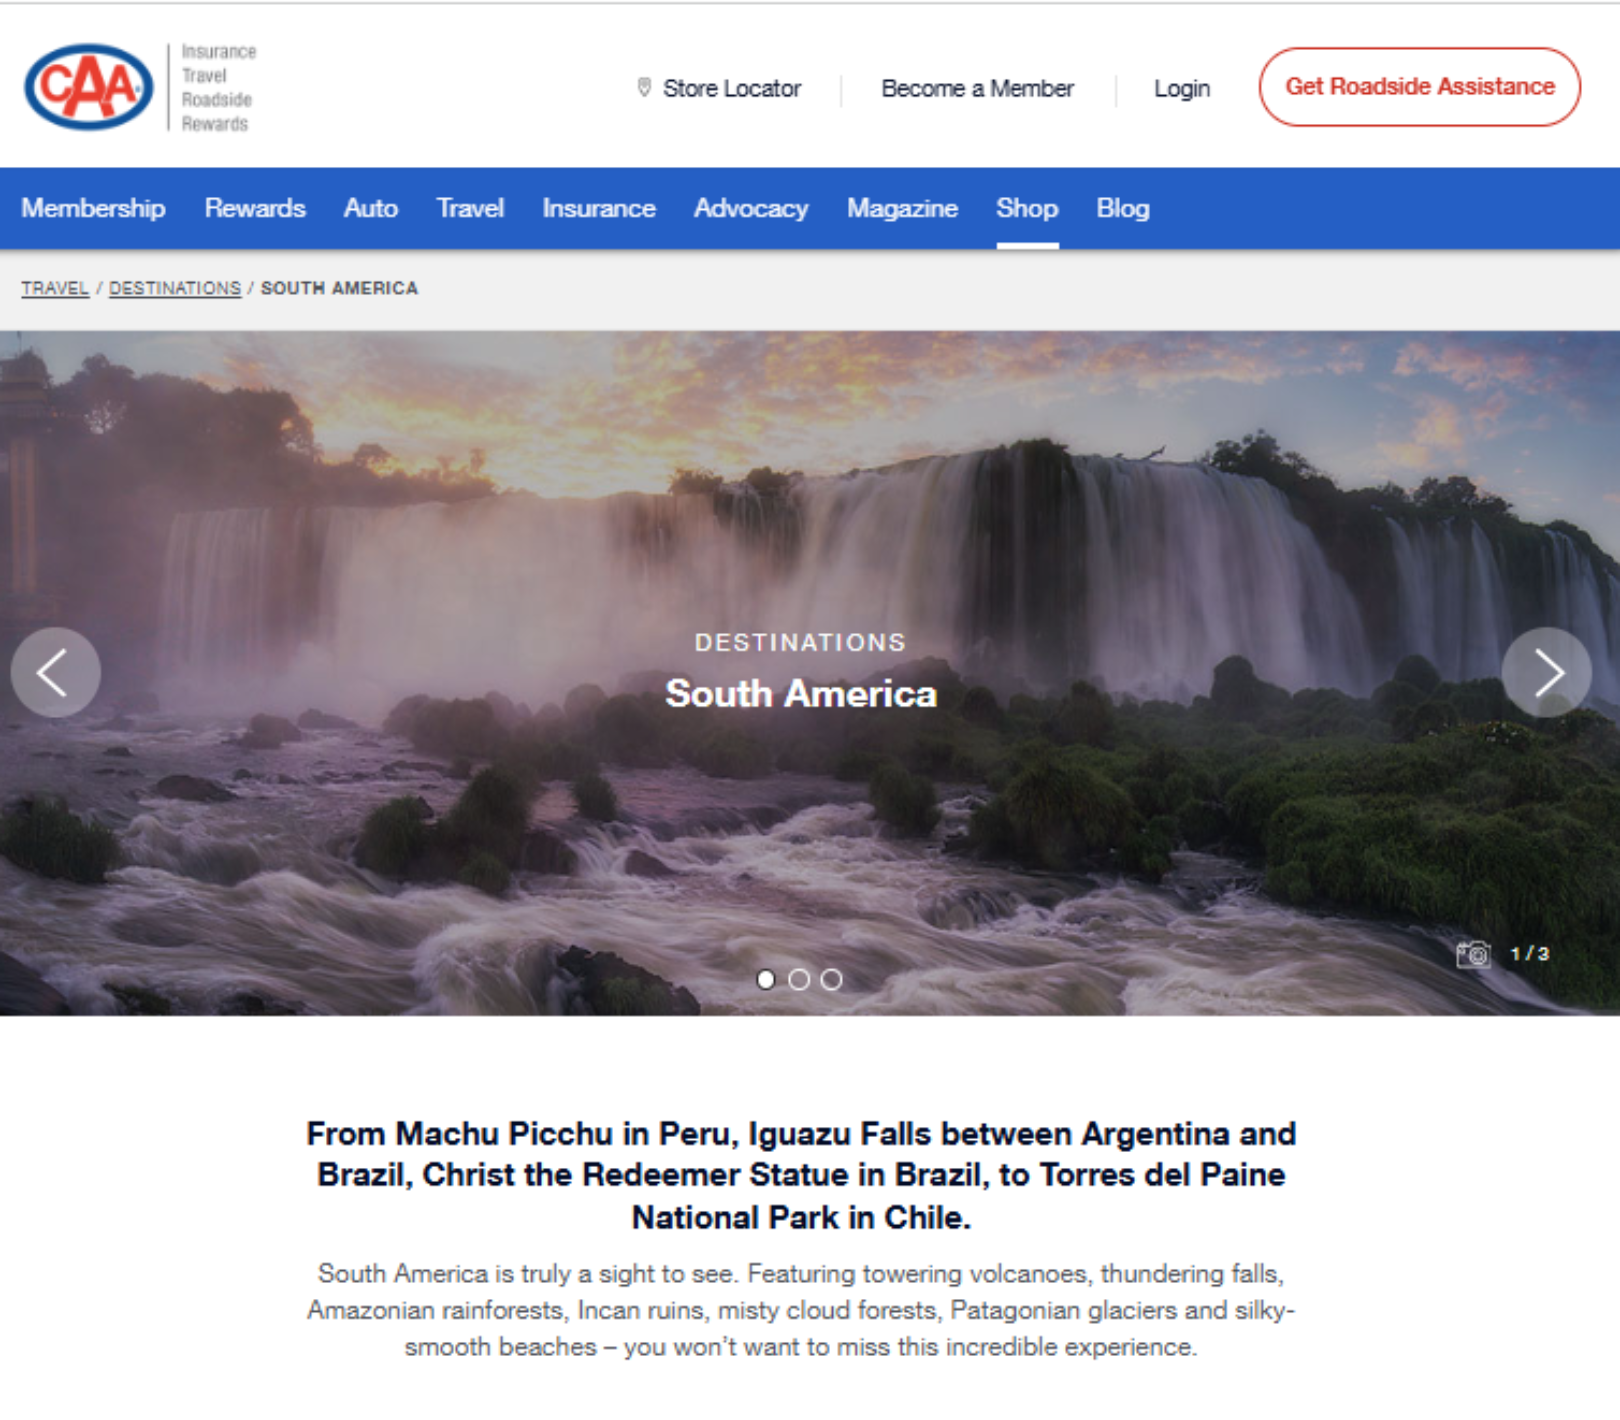Click the DESTINATIONS breadcrumb link
1620x1420 pixels.
(x=175, y=288)
